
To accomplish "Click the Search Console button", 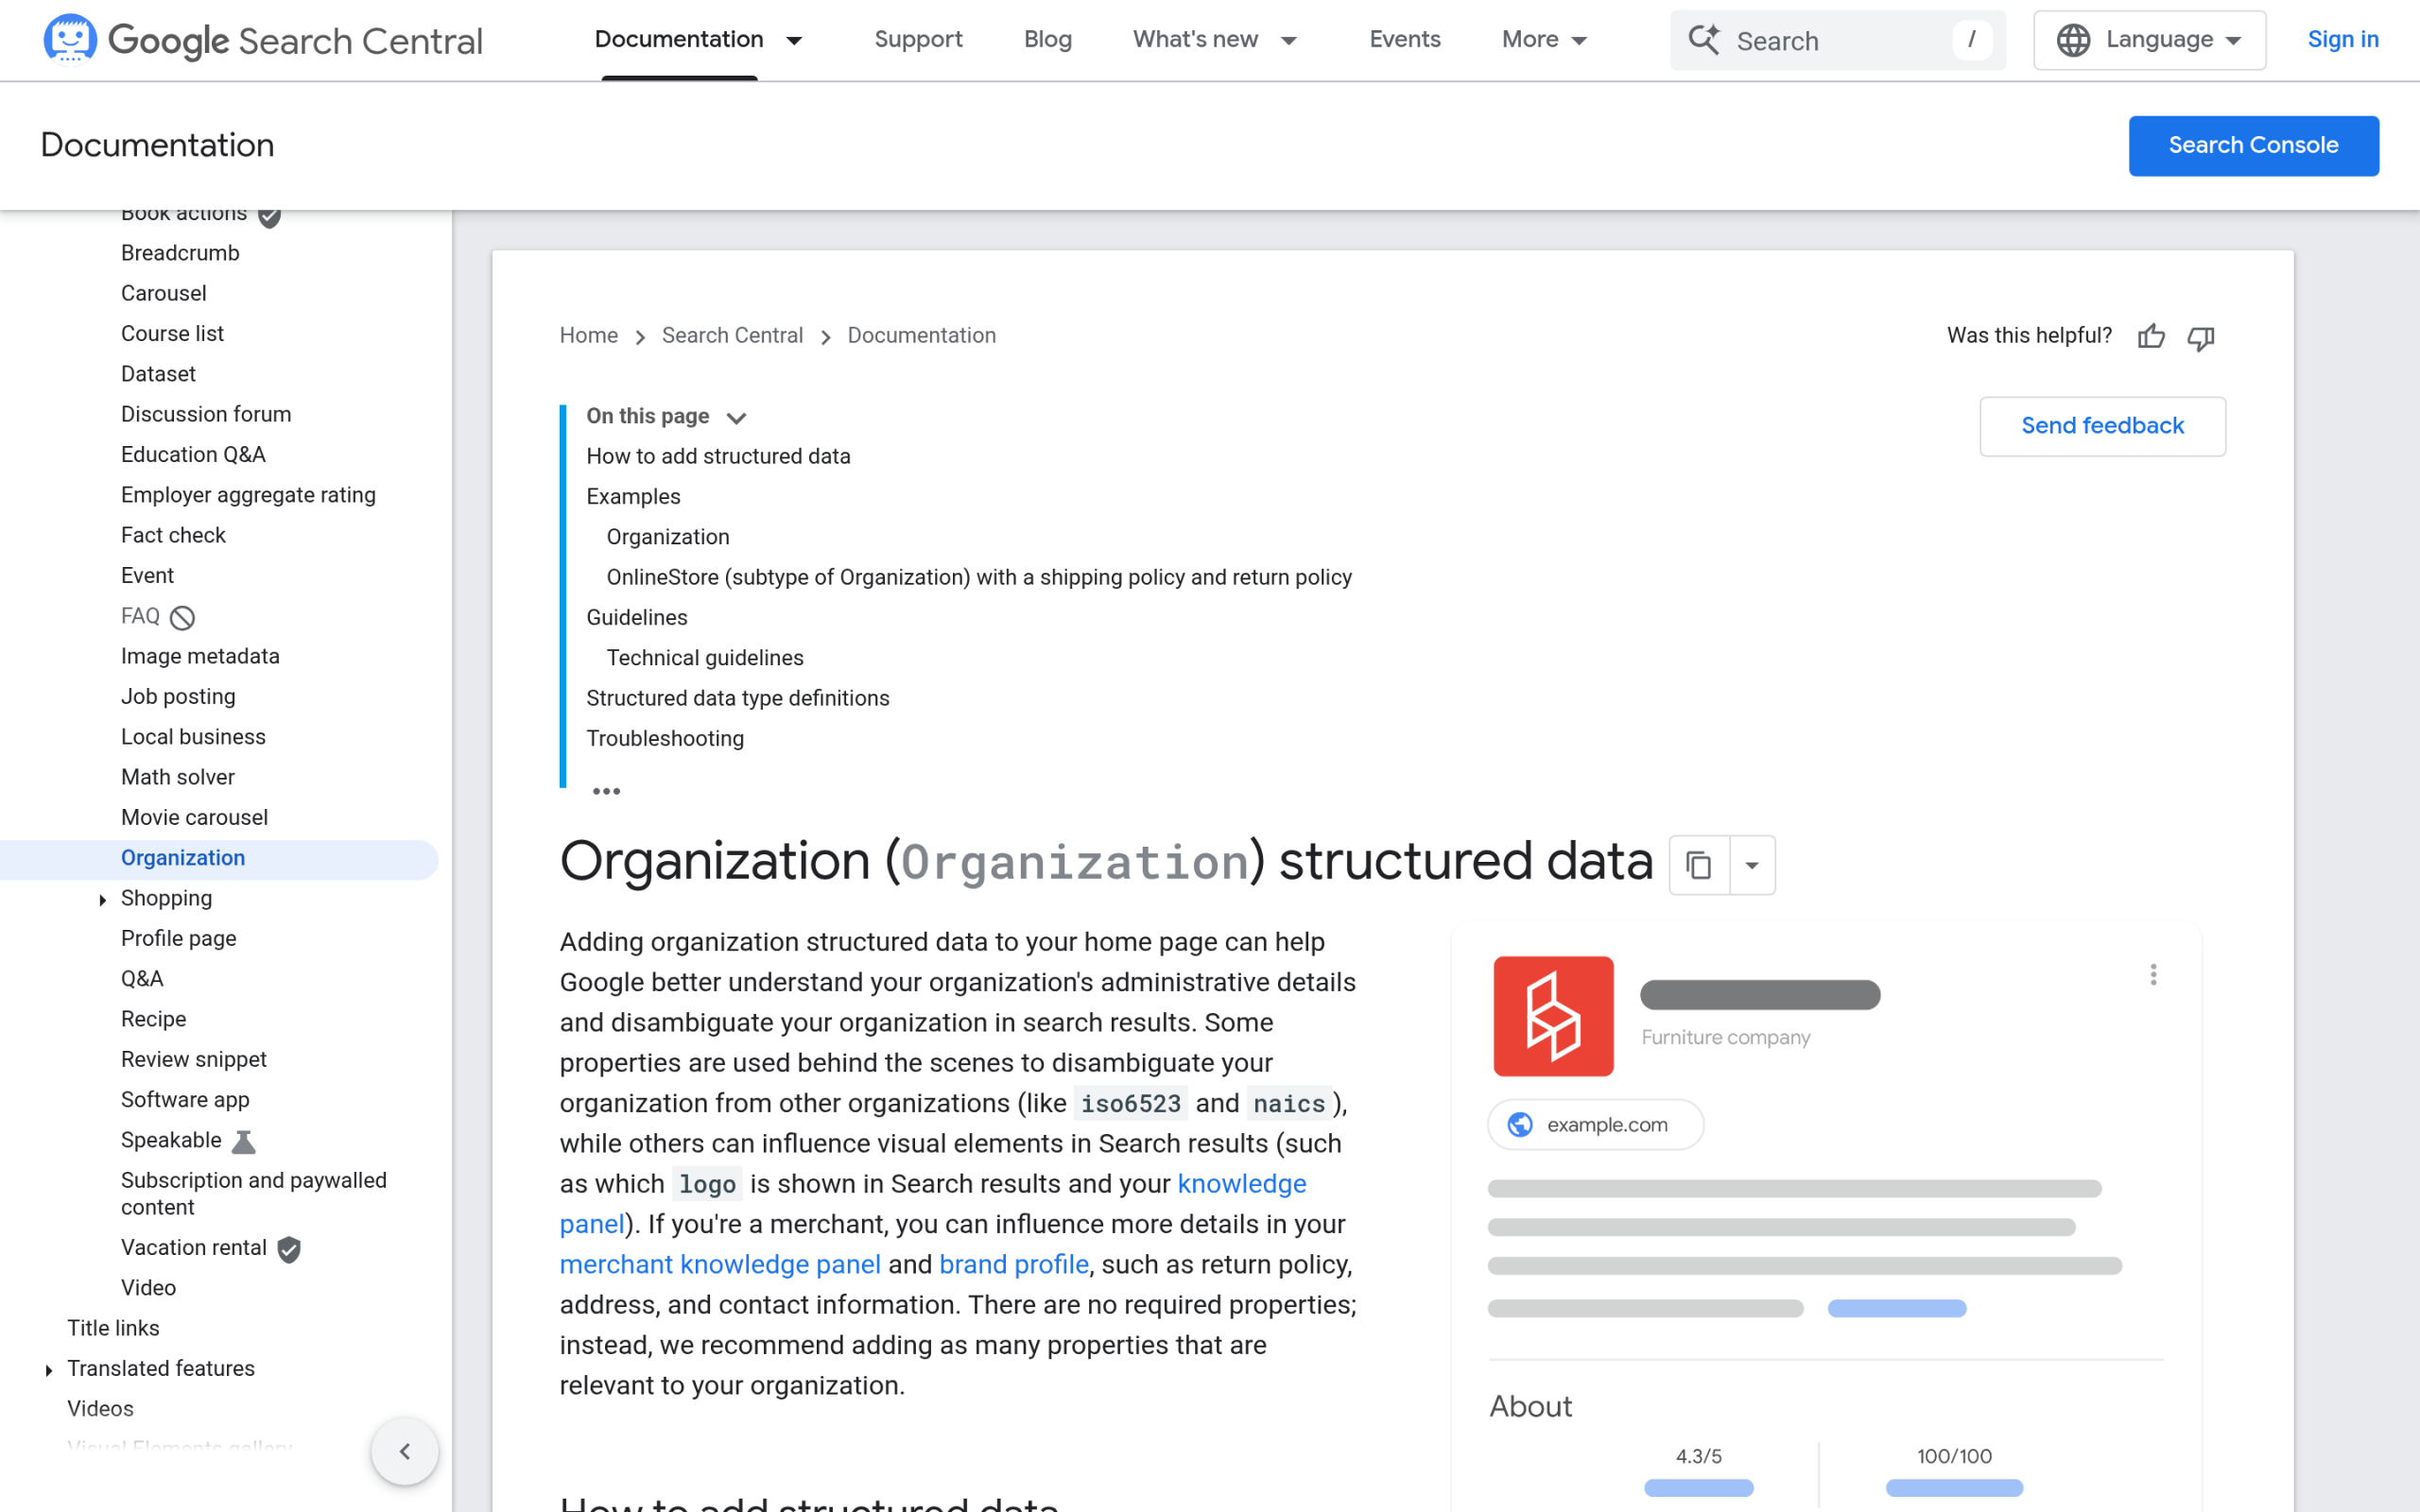I will click(x=2253, y=146).
